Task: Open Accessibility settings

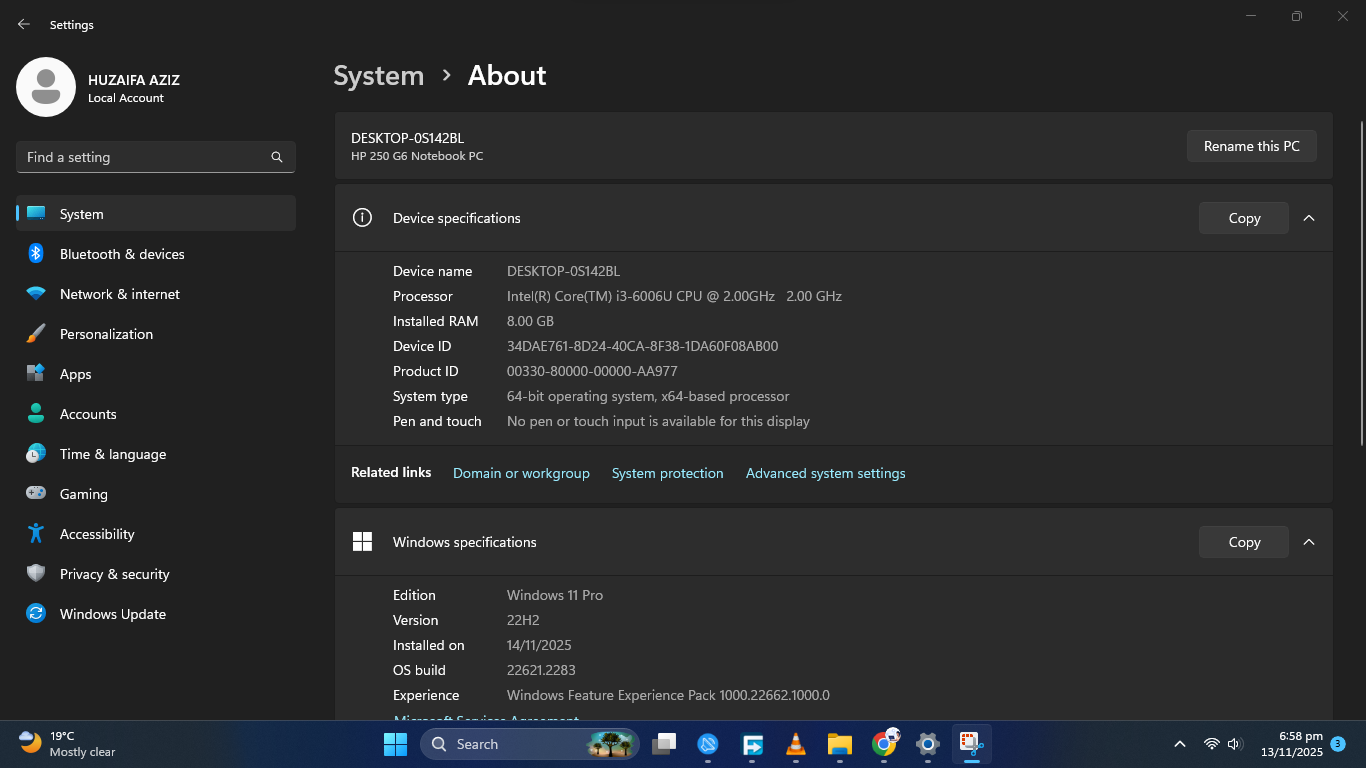Action: pyautogui.click(x=96, y=534)
